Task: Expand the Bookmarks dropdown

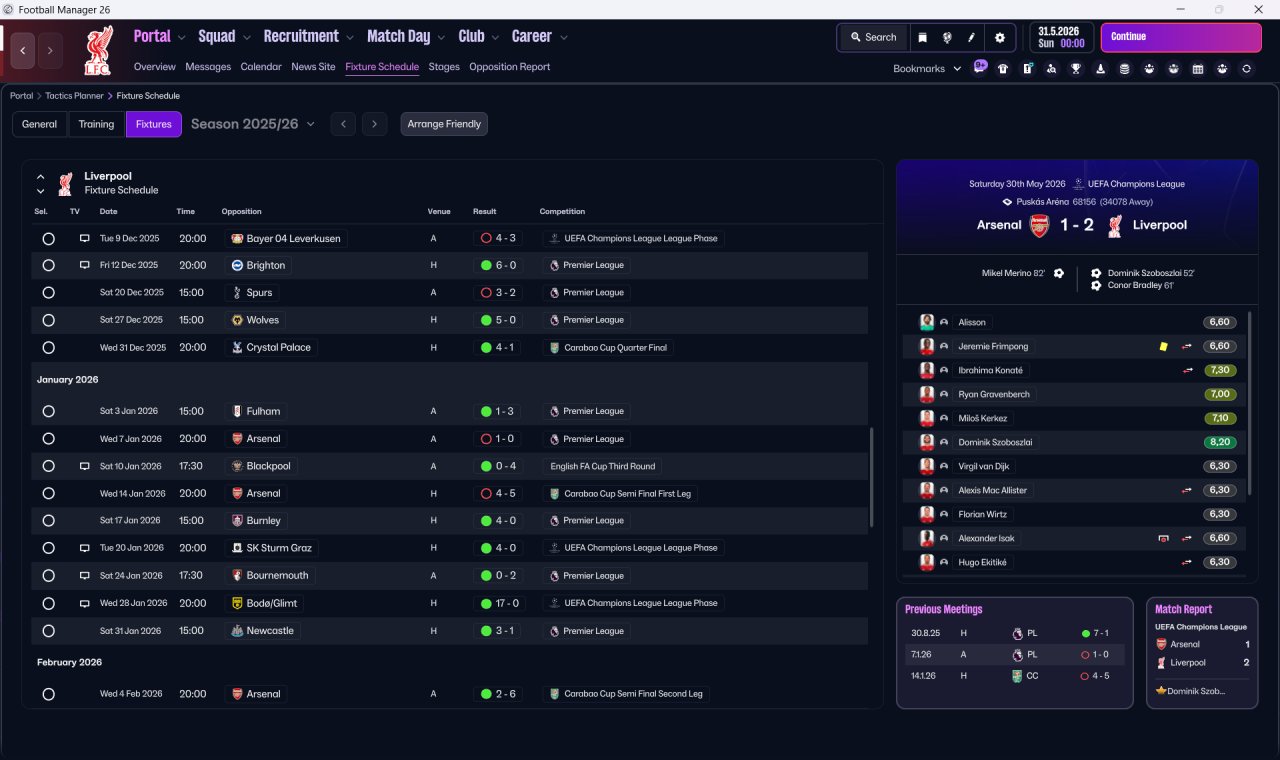Action: pos(927,69)
